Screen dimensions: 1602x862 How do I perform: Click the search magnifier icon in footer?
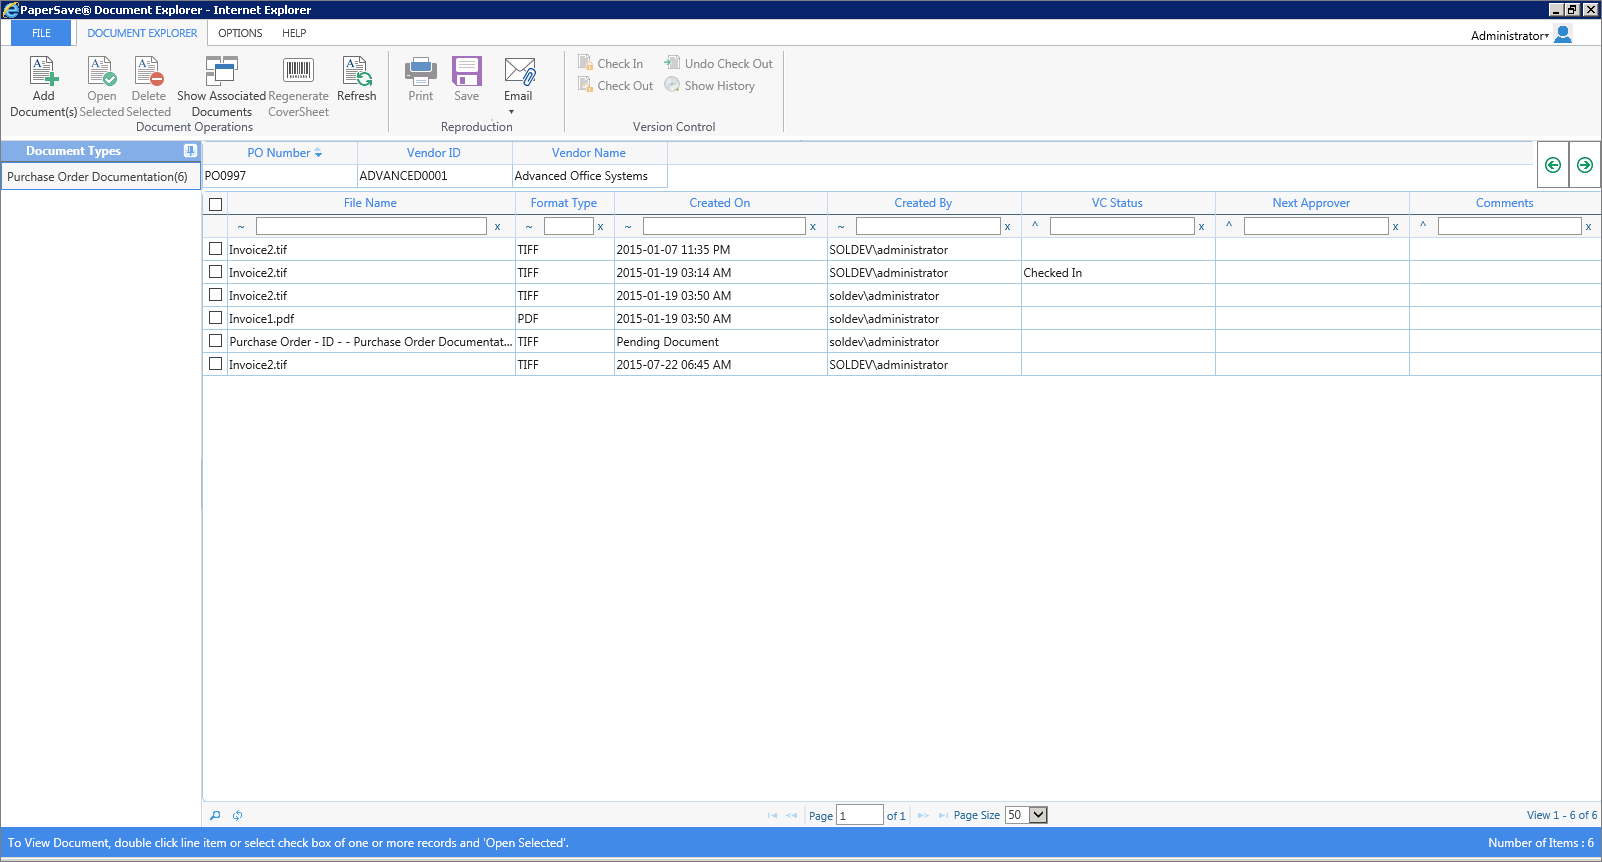pos(215,815)
